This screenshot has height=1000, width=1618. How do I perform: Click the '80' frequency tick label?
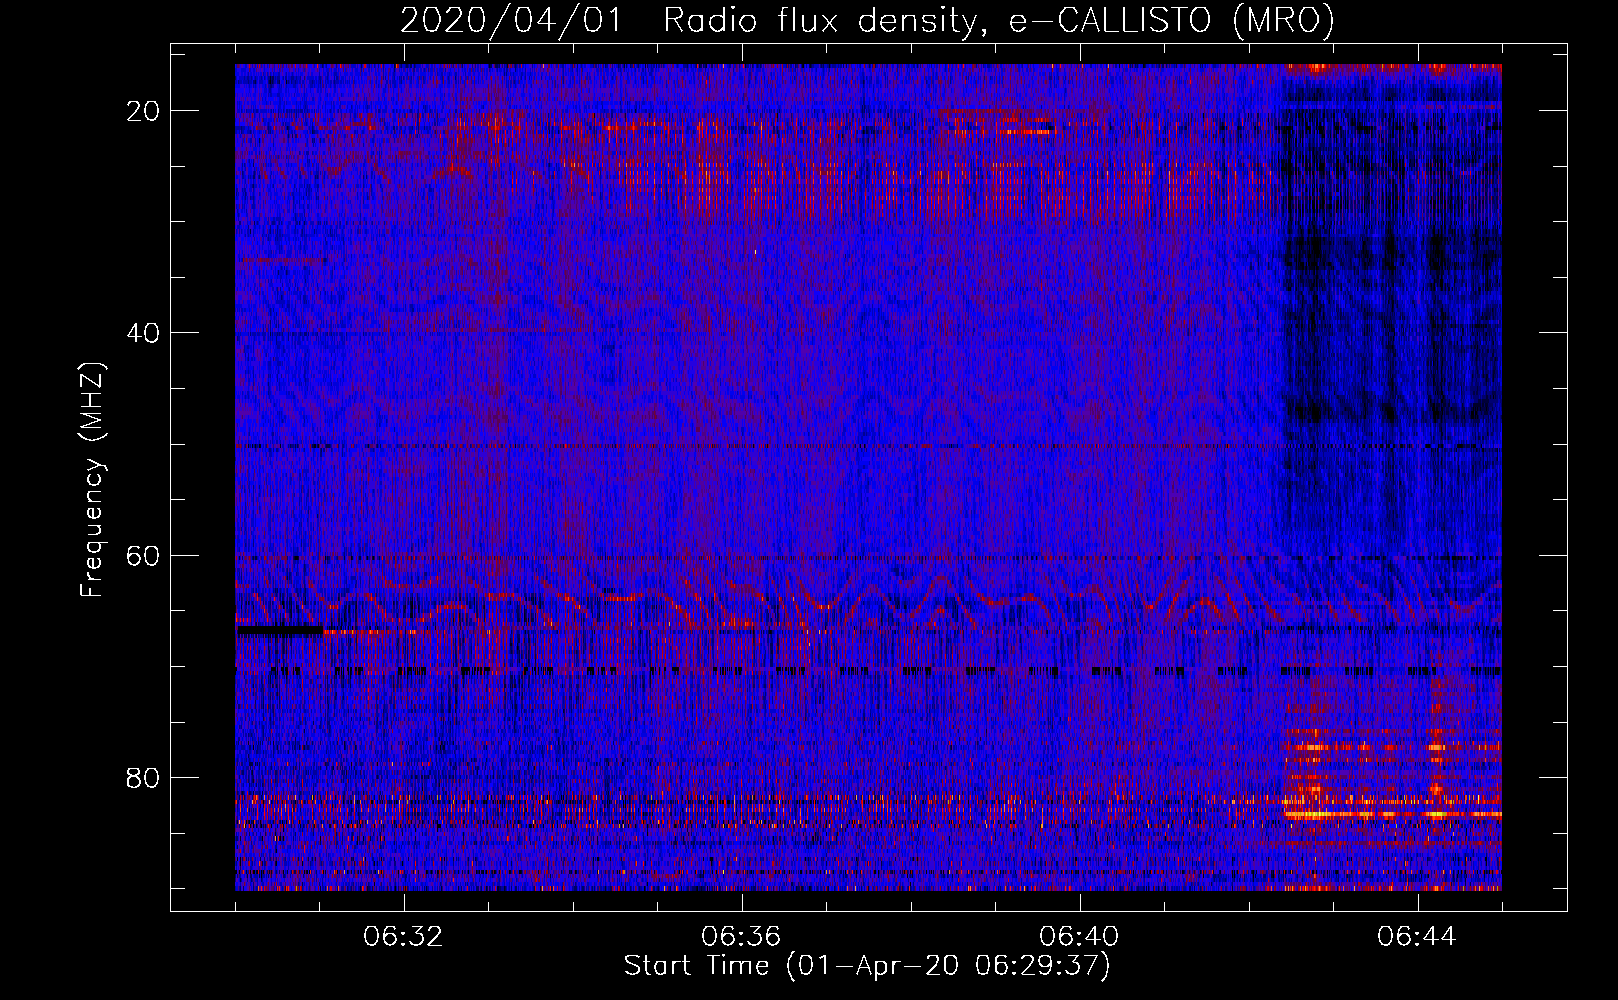click(x=144, y=777)
